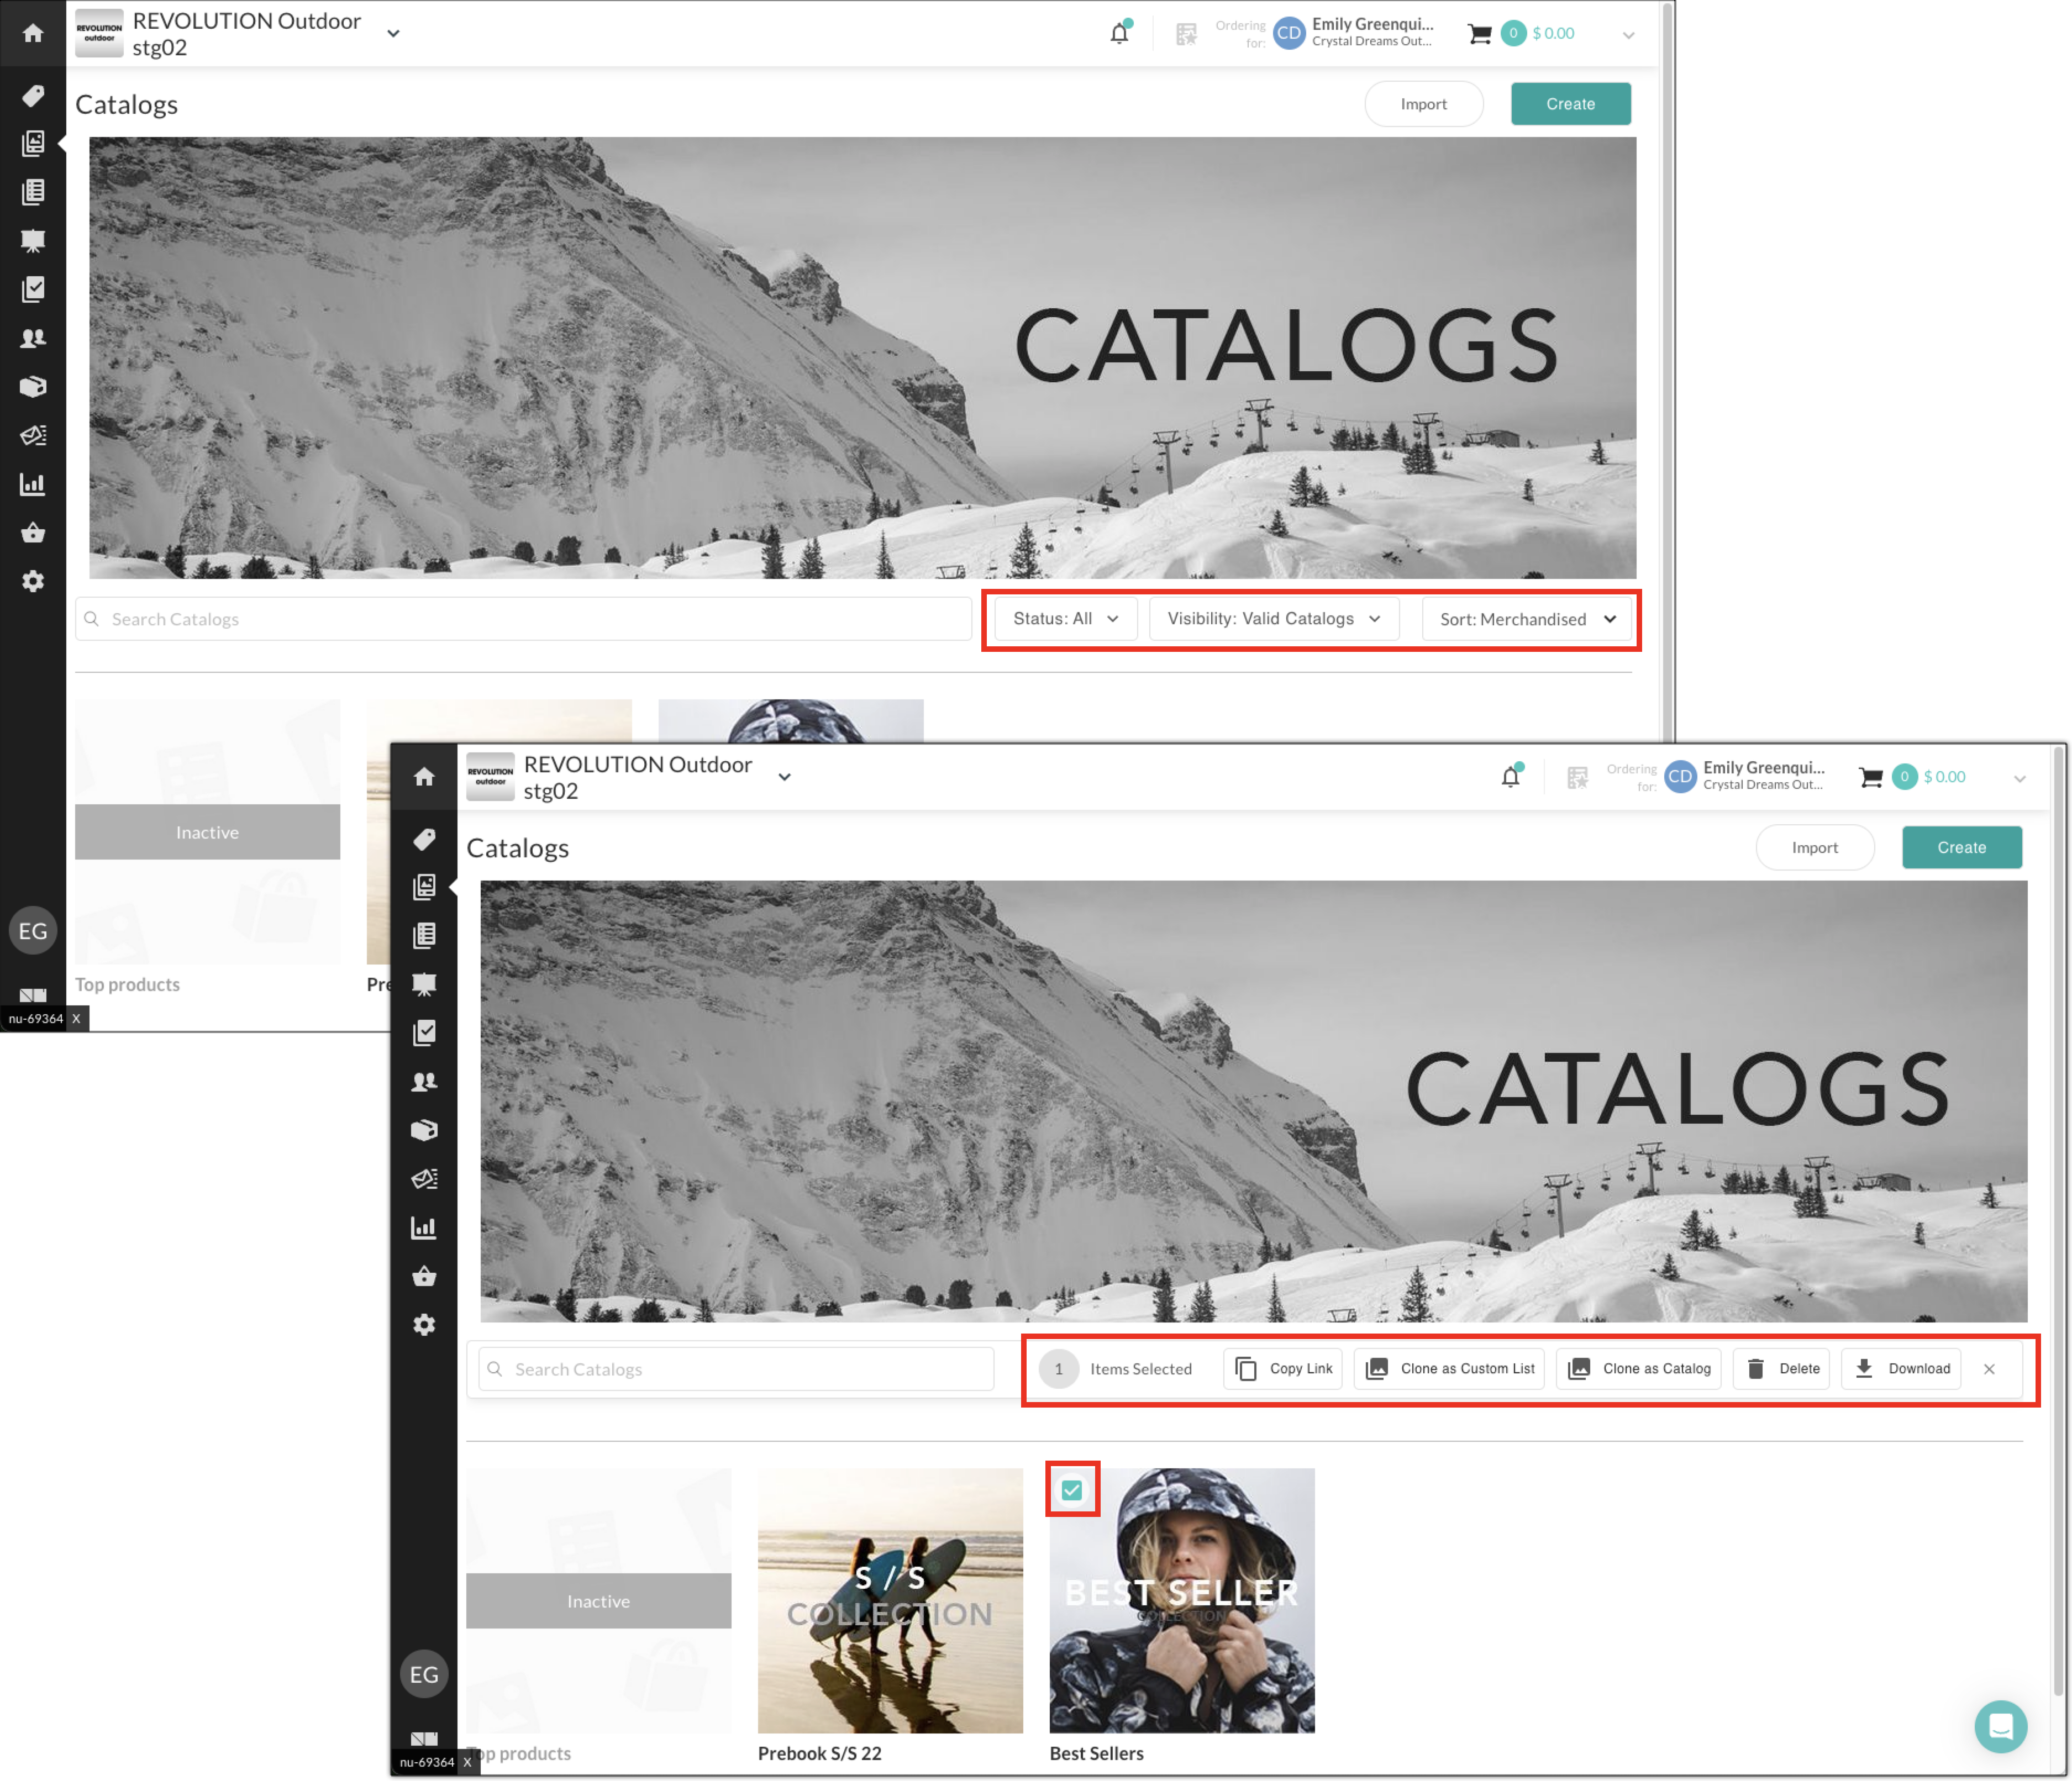2072x1781 pixels.
Task: Click the presentation board icon in top window sidebar
Action: 33,241
